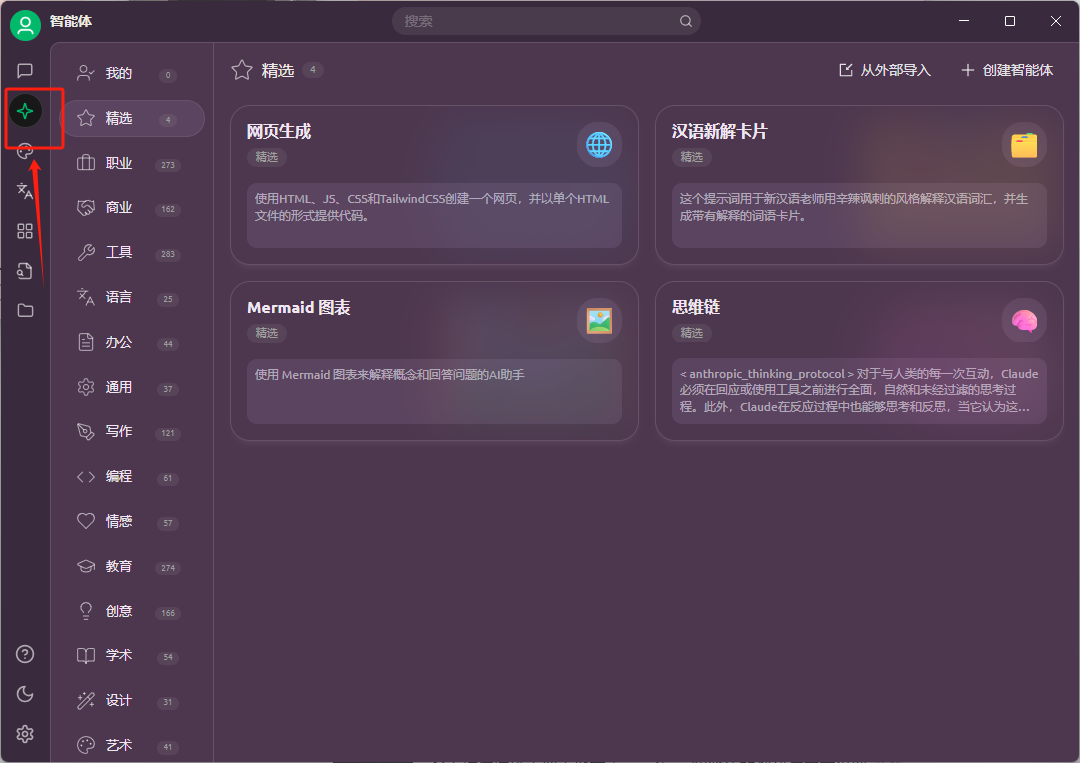
Task: Select the 通用 category
Action: tap(132, 387)
